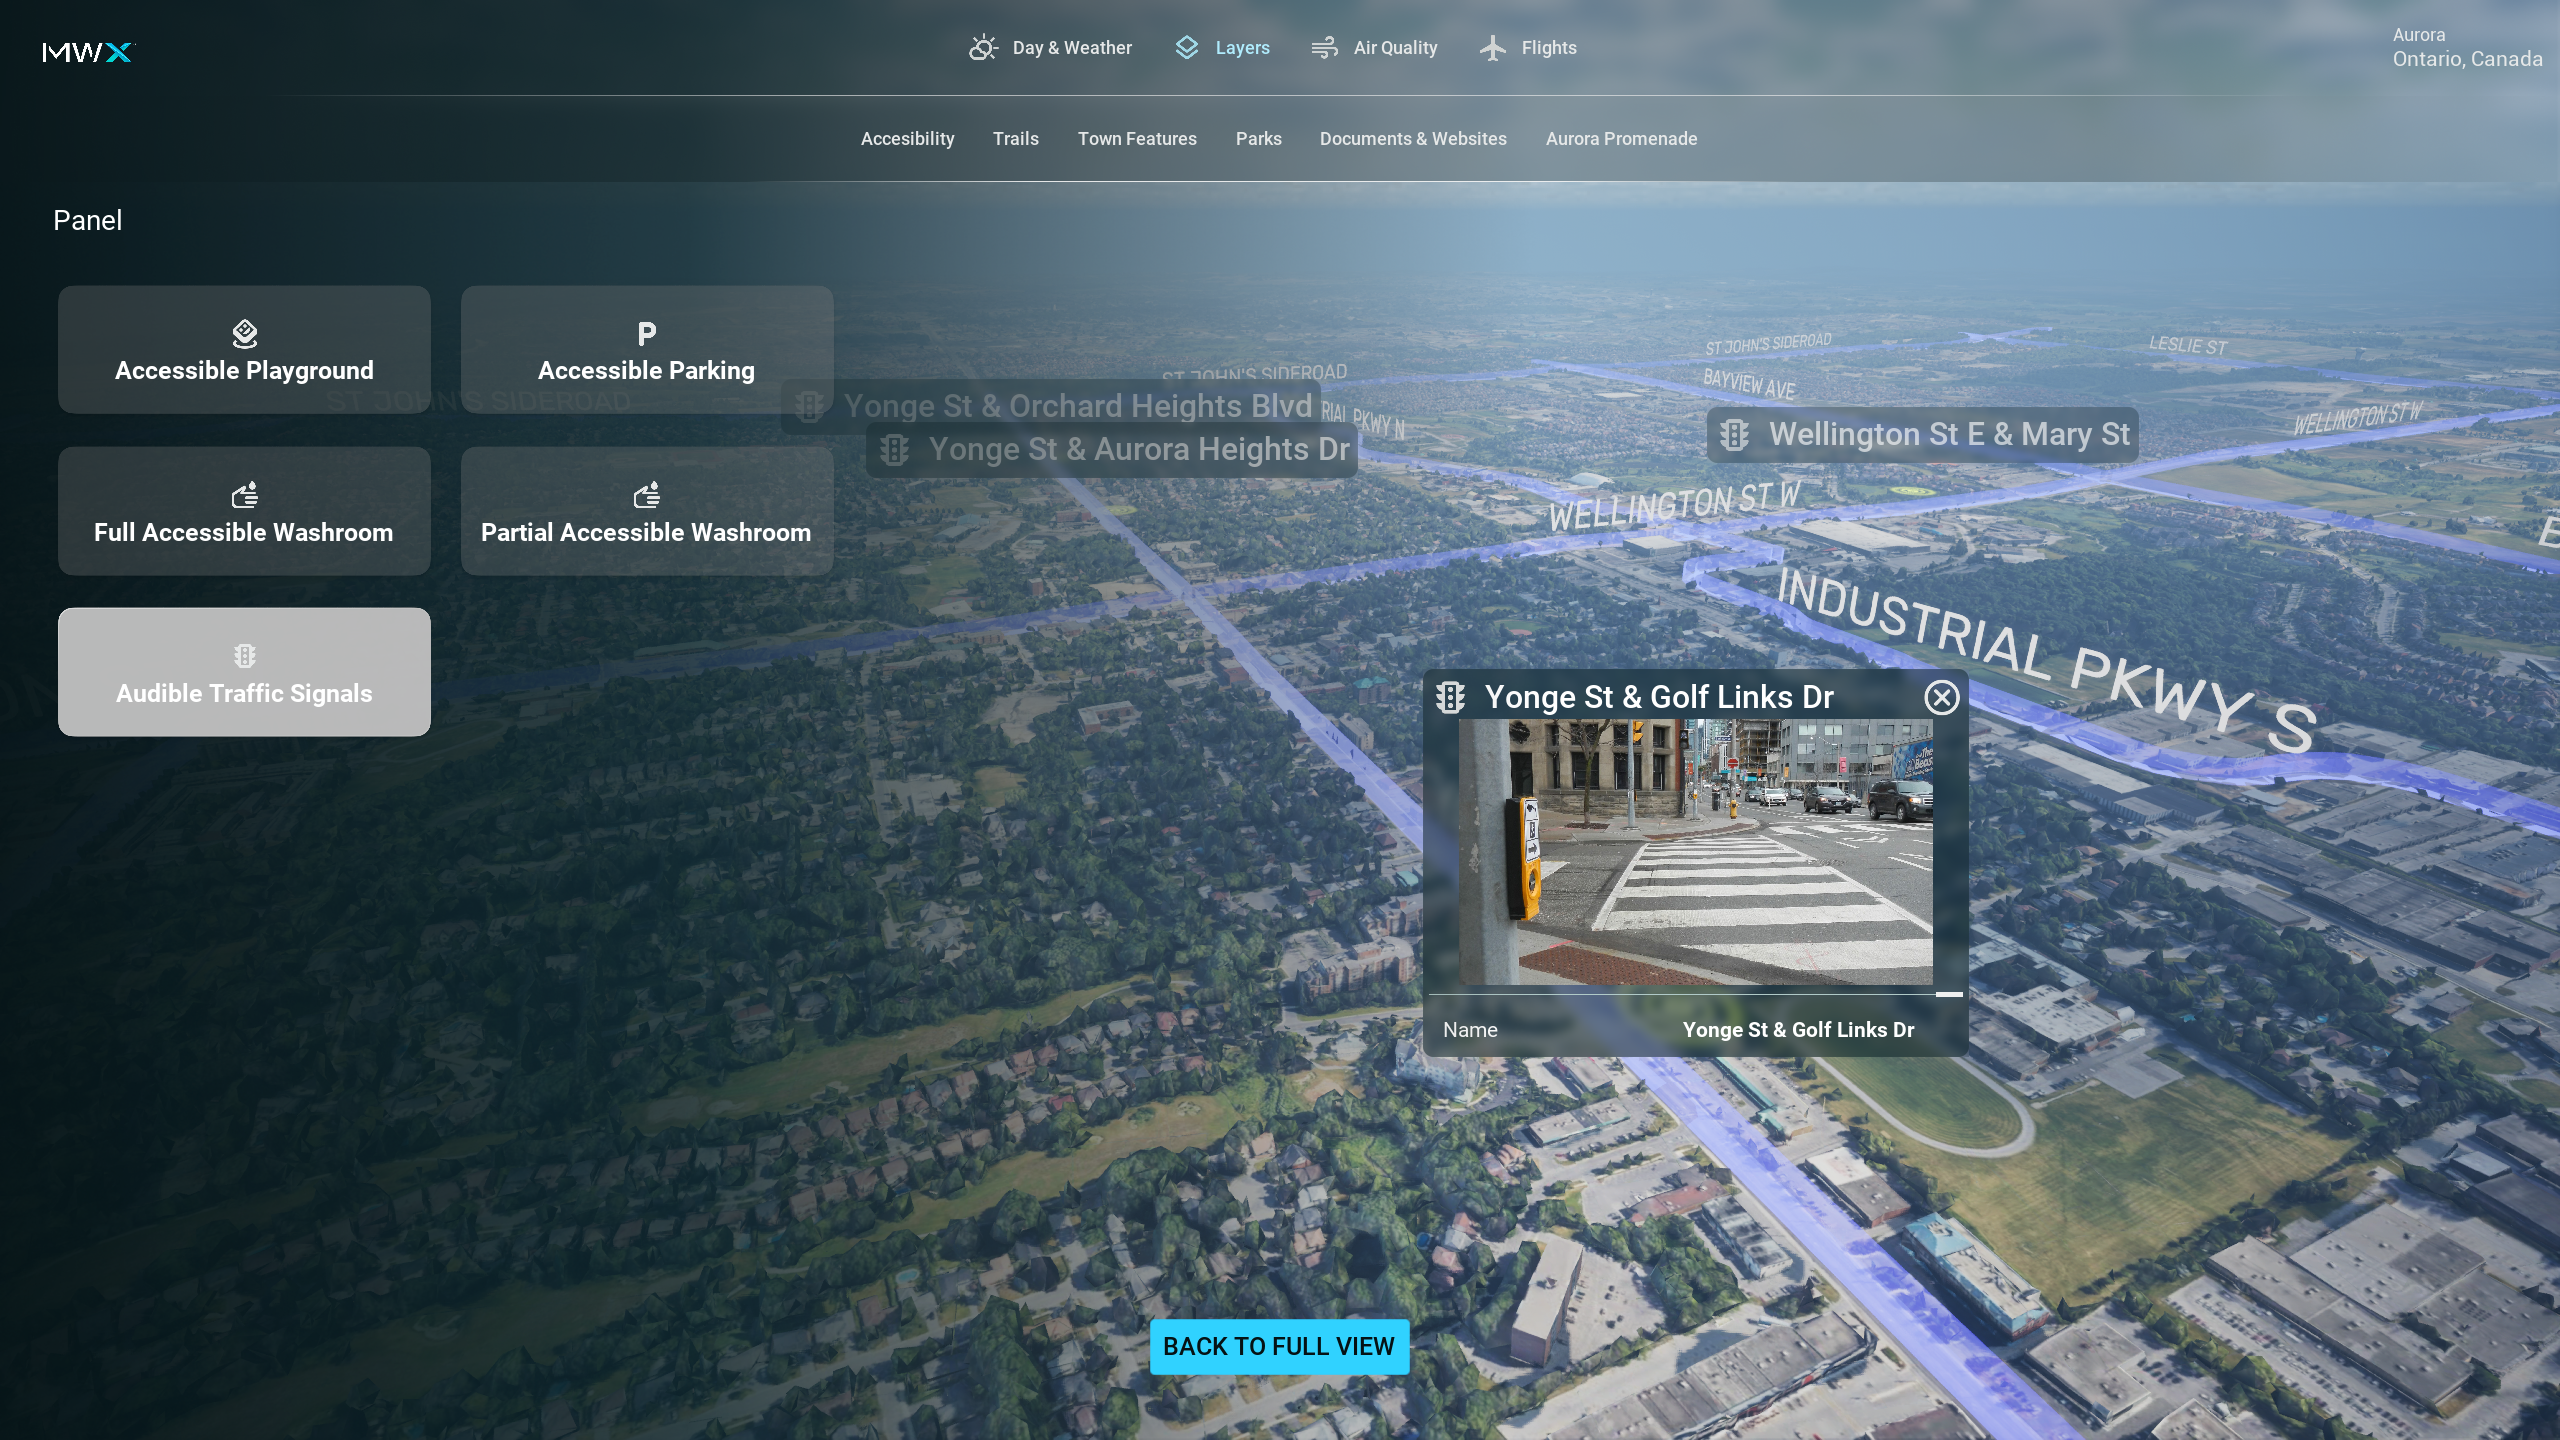The width and height of the screenshot is (2560, 1440).
Task: Close the Yonge St & Golf Links Dr popup
Action: point(1941,697)
